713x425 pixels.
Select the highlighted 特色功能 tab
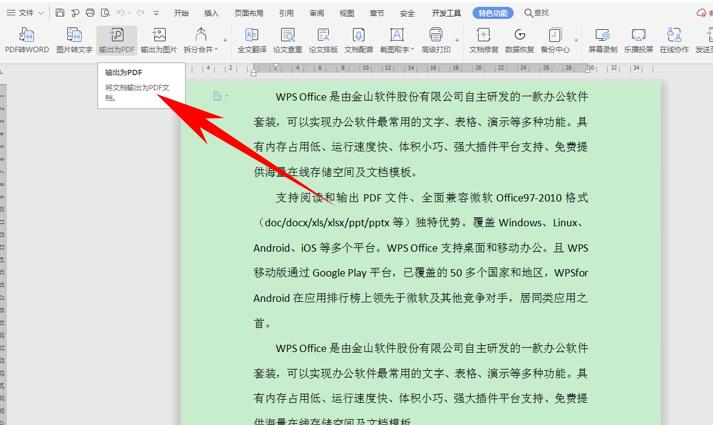coord(493,13)
